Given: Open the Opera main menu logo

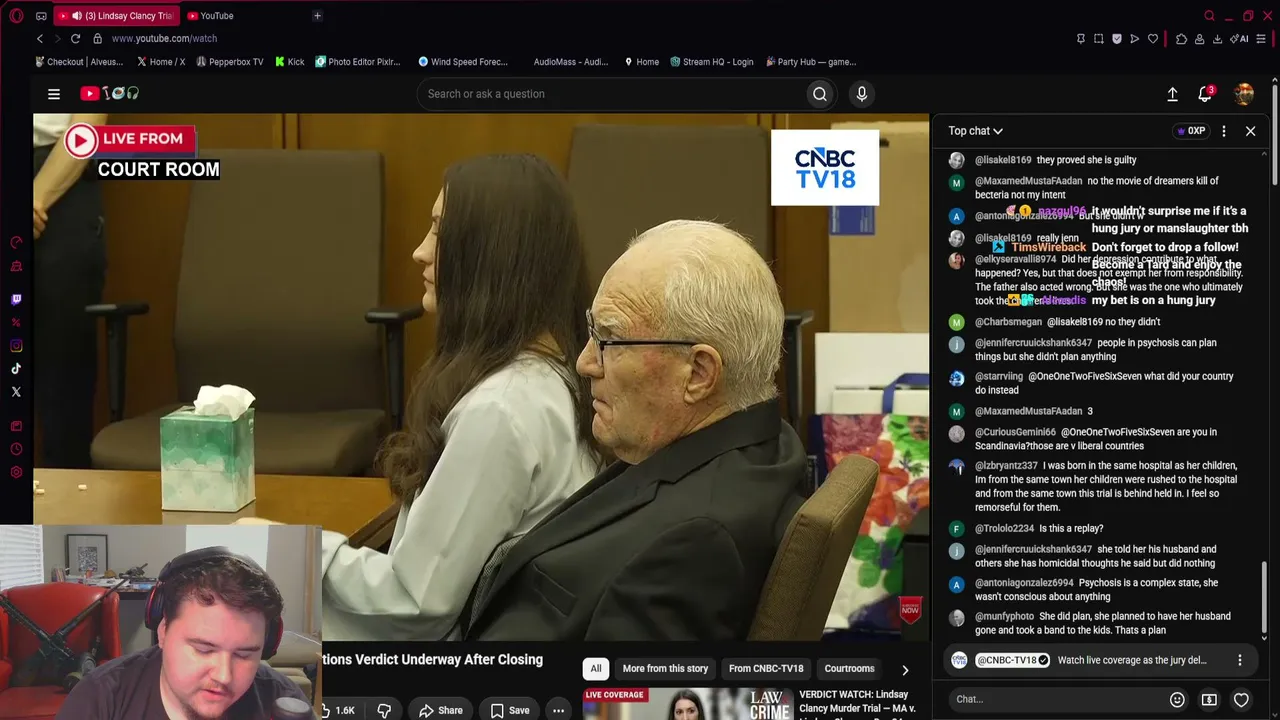Looking at the screenshot, I should 17,16.
